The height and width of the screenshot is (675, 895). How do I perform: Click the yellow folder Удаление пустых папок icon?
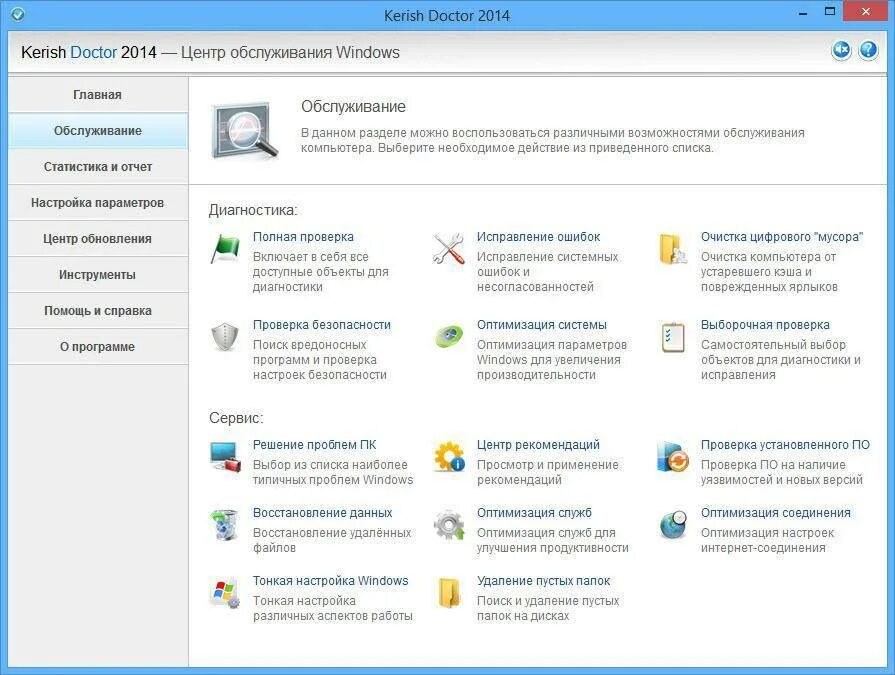449,592
